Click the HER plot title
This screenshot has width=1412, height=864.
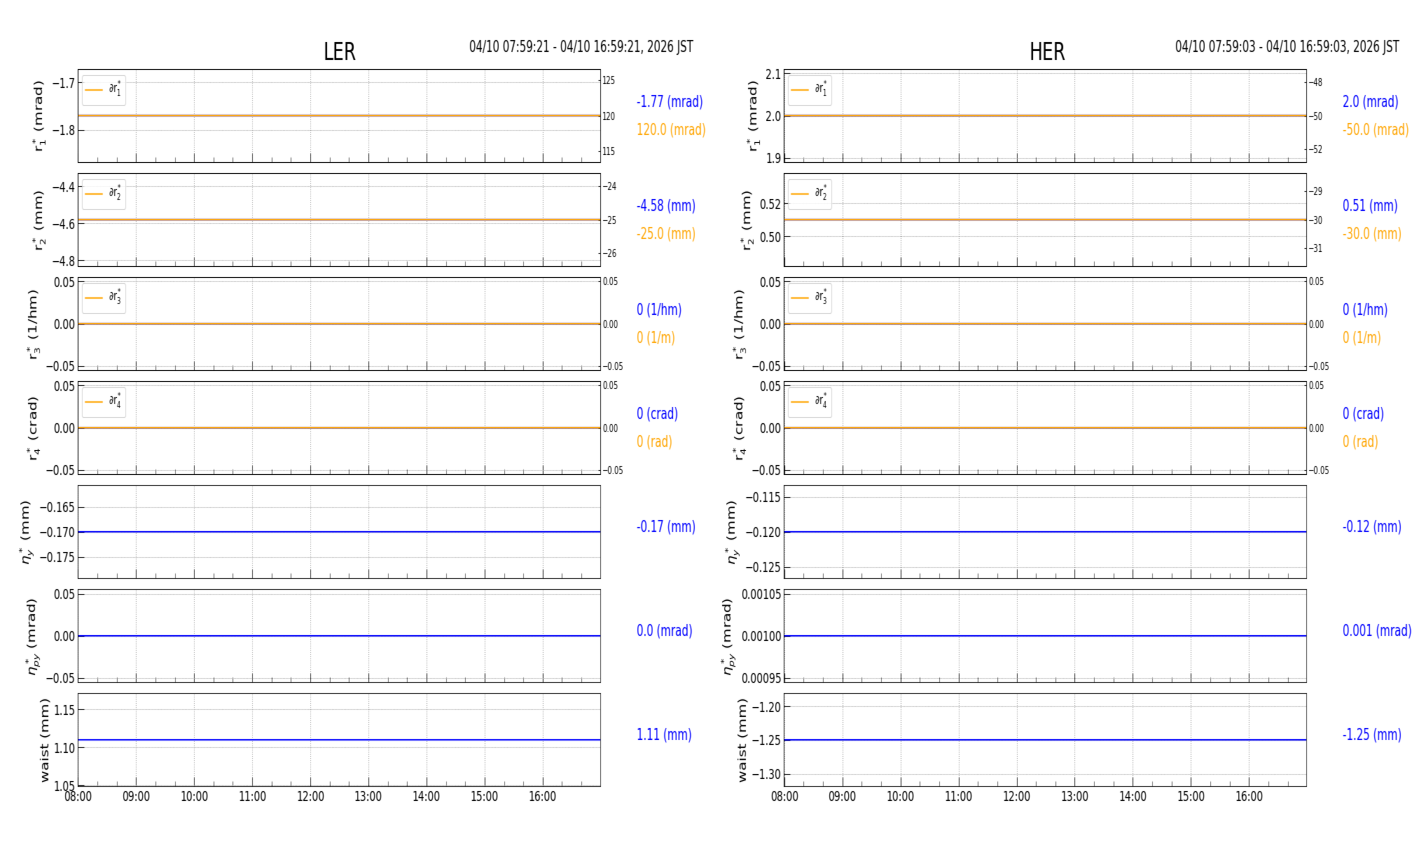1047,52
